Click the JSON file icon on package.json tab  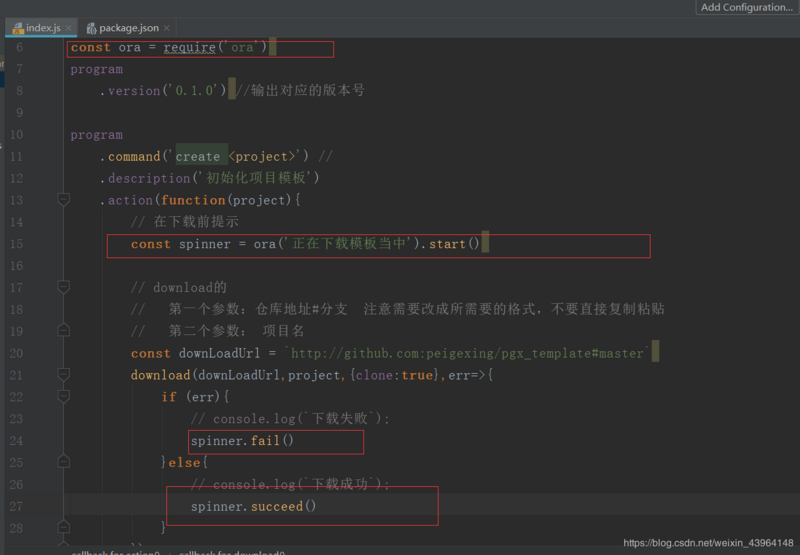pyautogui.click(x=91, y=28)
